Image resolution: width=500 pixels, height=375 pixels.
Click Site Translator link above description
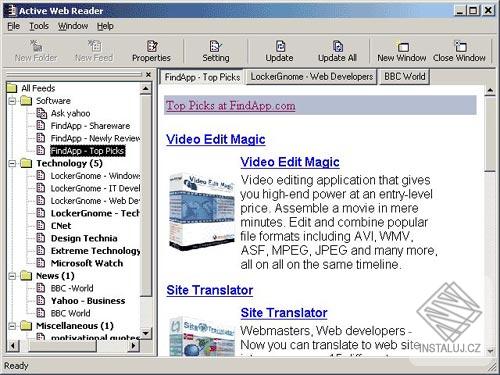tap(284, 313)
